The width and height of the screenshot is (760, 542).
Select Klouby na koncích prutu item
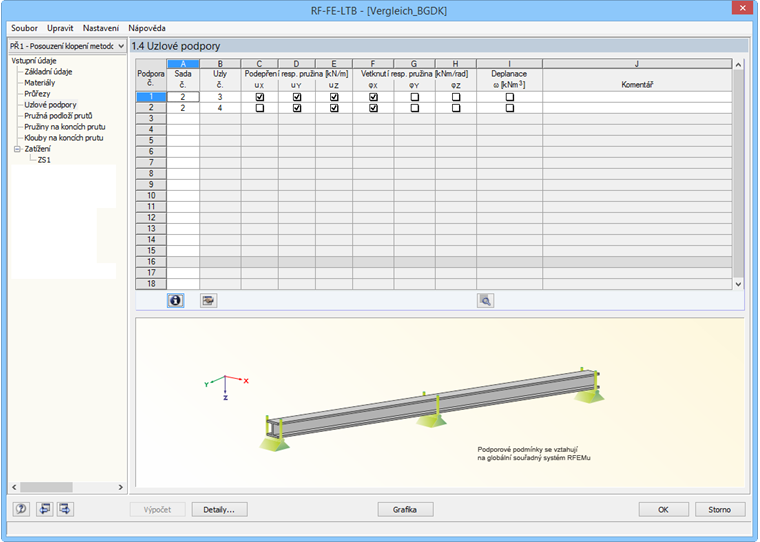(63, 138)
